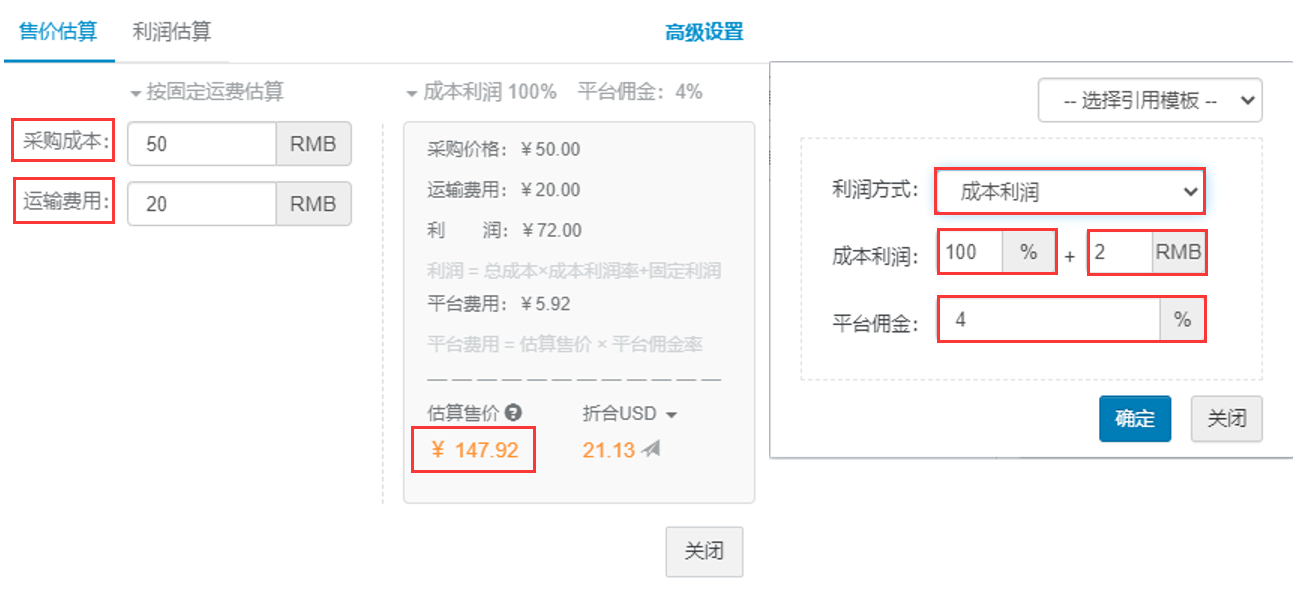Focus the 采购成本 input field

click(x=202, y=144)
